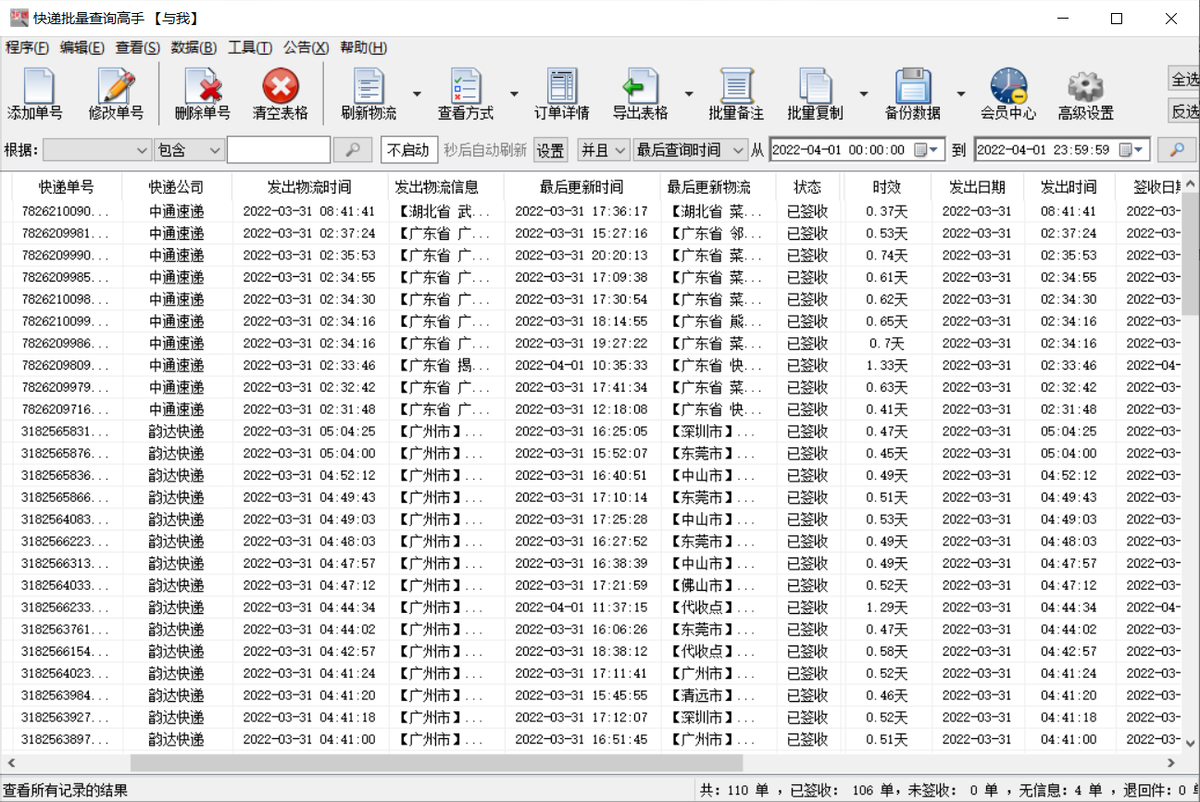This screenshot has height=802, width=1200.
Task: Open the 最后查询时间 dropdown
Action: [690, 150]
